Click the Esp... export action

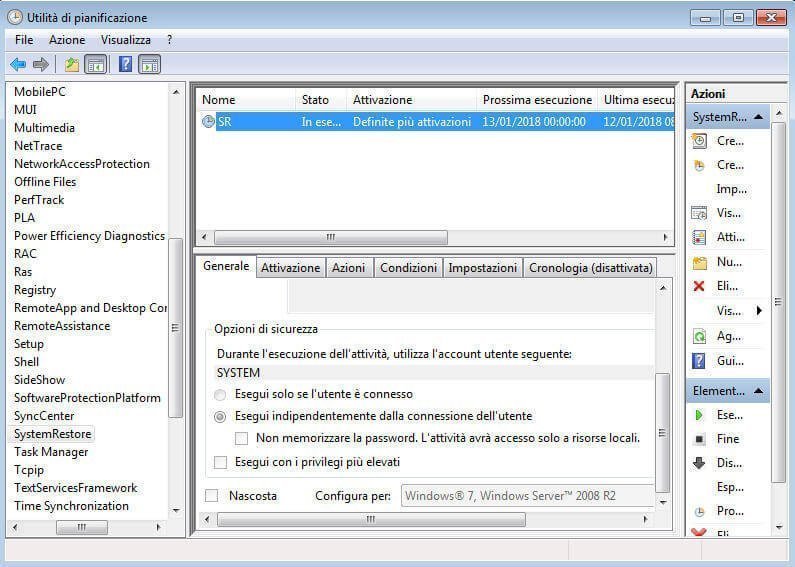pos(730,487)
